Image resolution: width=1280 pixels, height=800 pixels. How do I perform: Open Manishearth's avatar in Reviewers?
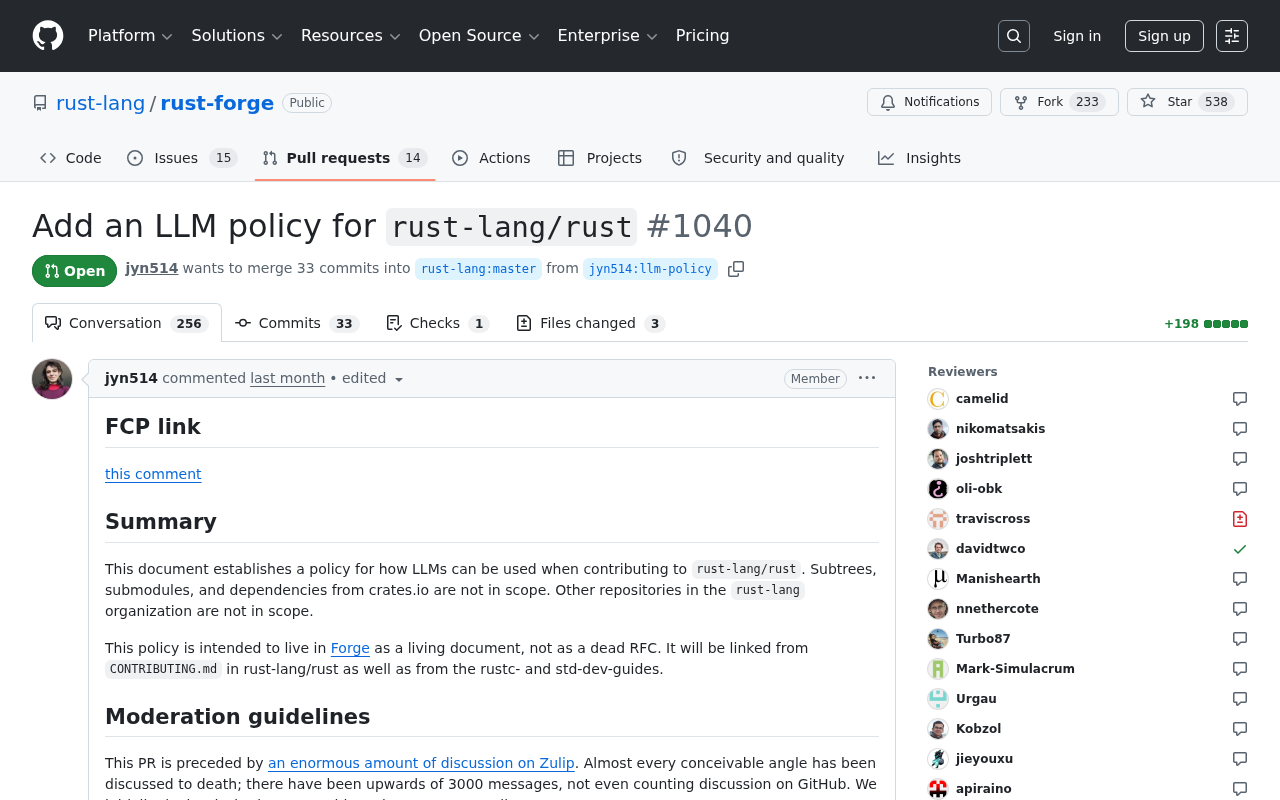point(938,579)
